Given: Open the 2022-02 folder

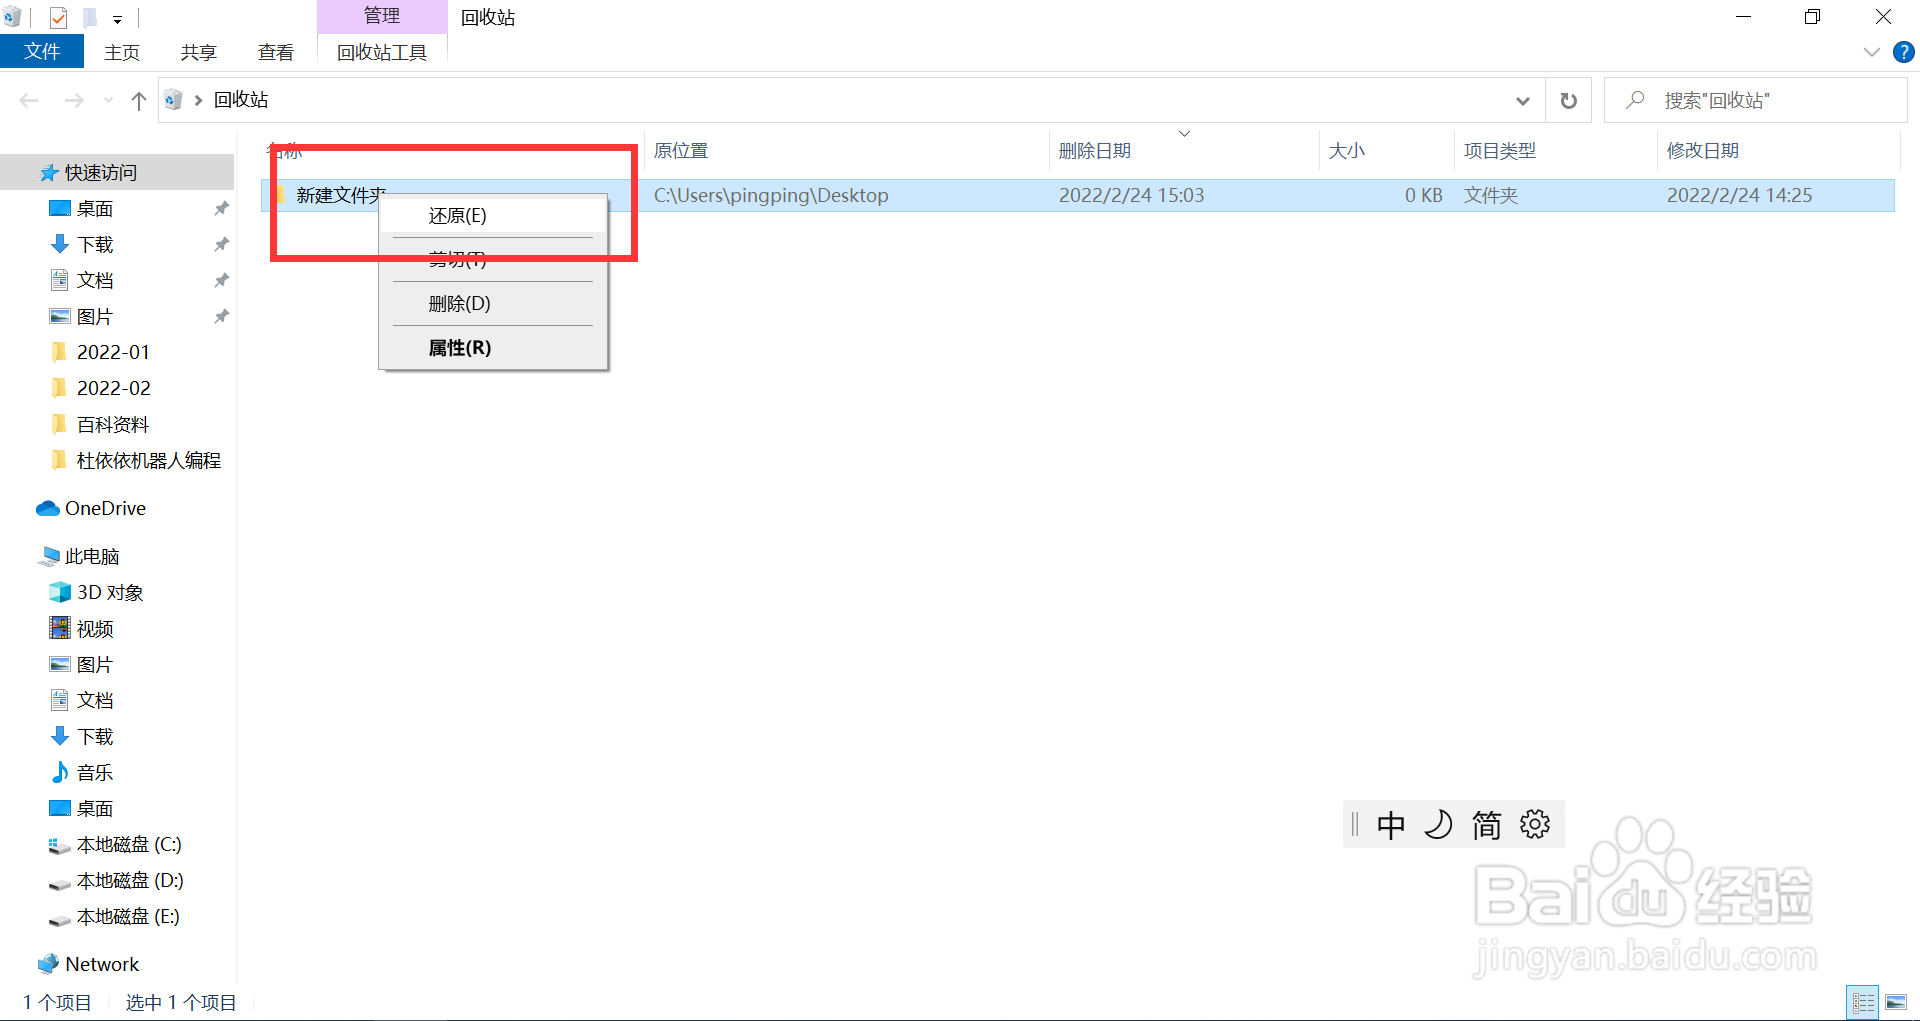Looking at the screenshot, I should 113,389.
